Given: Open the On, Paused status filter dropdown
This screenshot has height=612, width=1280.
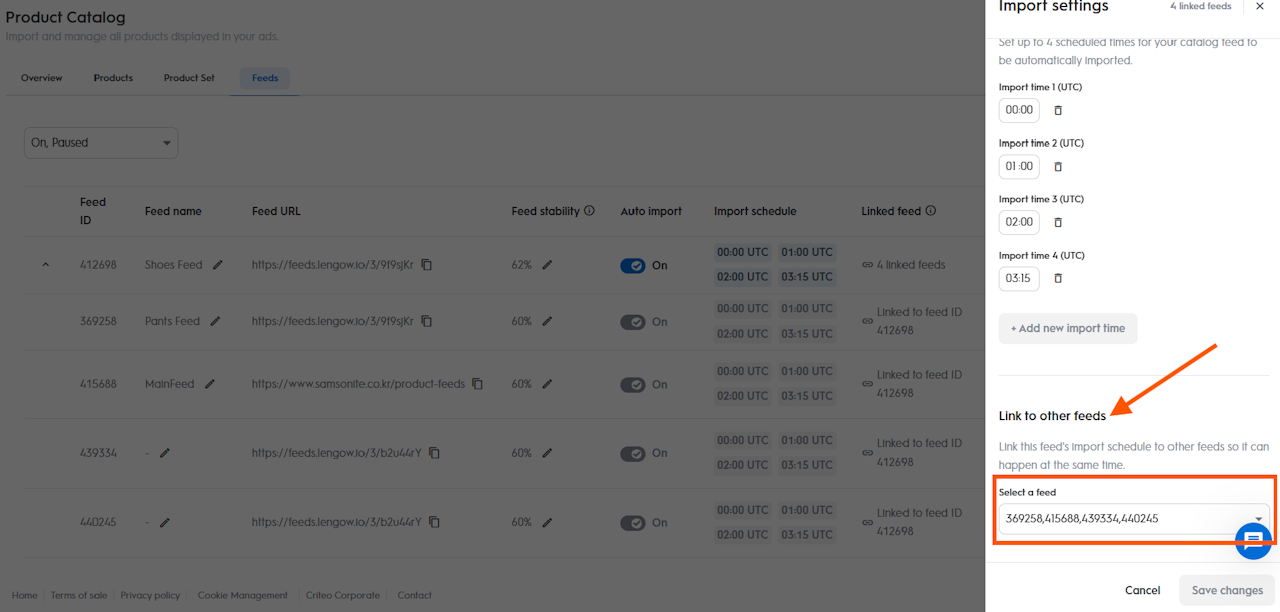Looking at the screenshot, I should (101, 143).
